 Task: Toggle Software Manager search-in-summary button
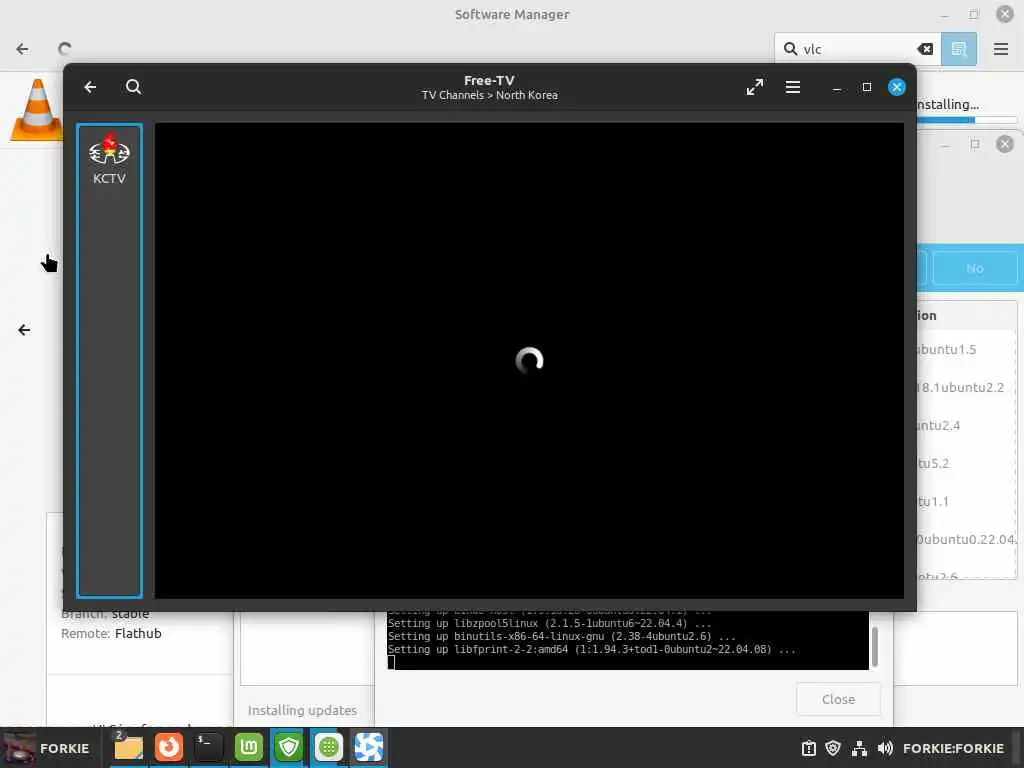pyautogui.click(x=959, y=49)
